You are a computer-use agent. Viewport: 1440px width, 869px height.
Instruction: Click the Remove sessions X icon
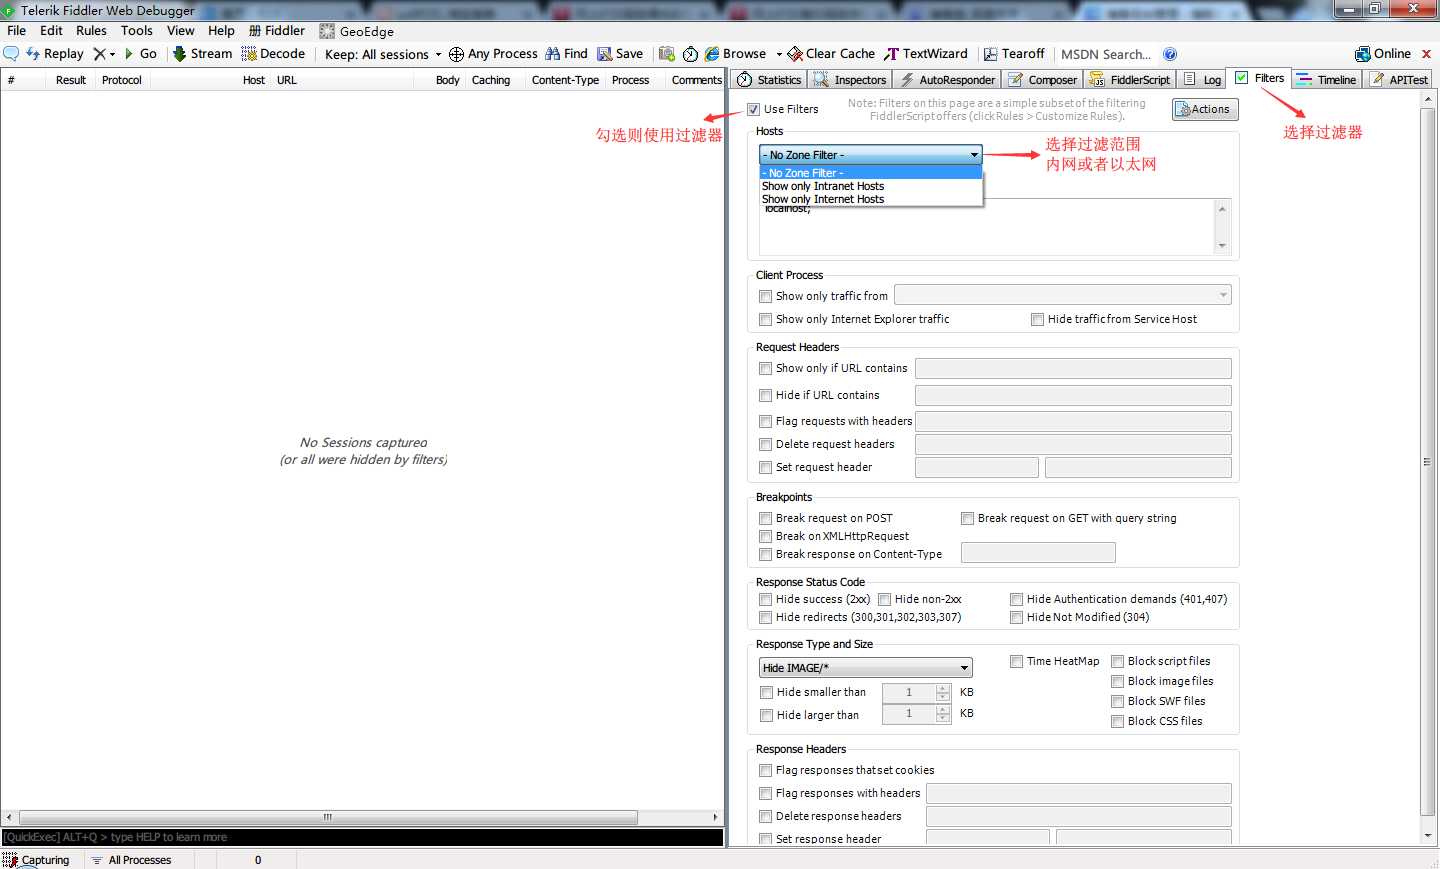(99, 53)
